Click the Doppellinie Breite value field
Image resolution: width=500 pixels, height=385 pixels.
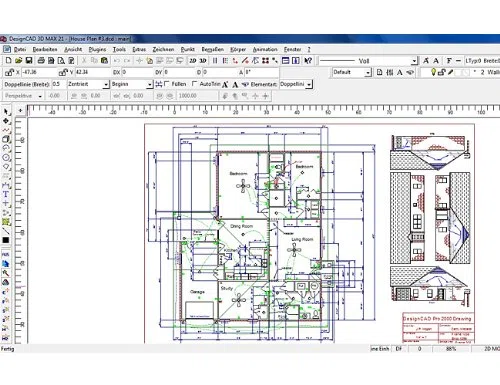pos(59,84)
